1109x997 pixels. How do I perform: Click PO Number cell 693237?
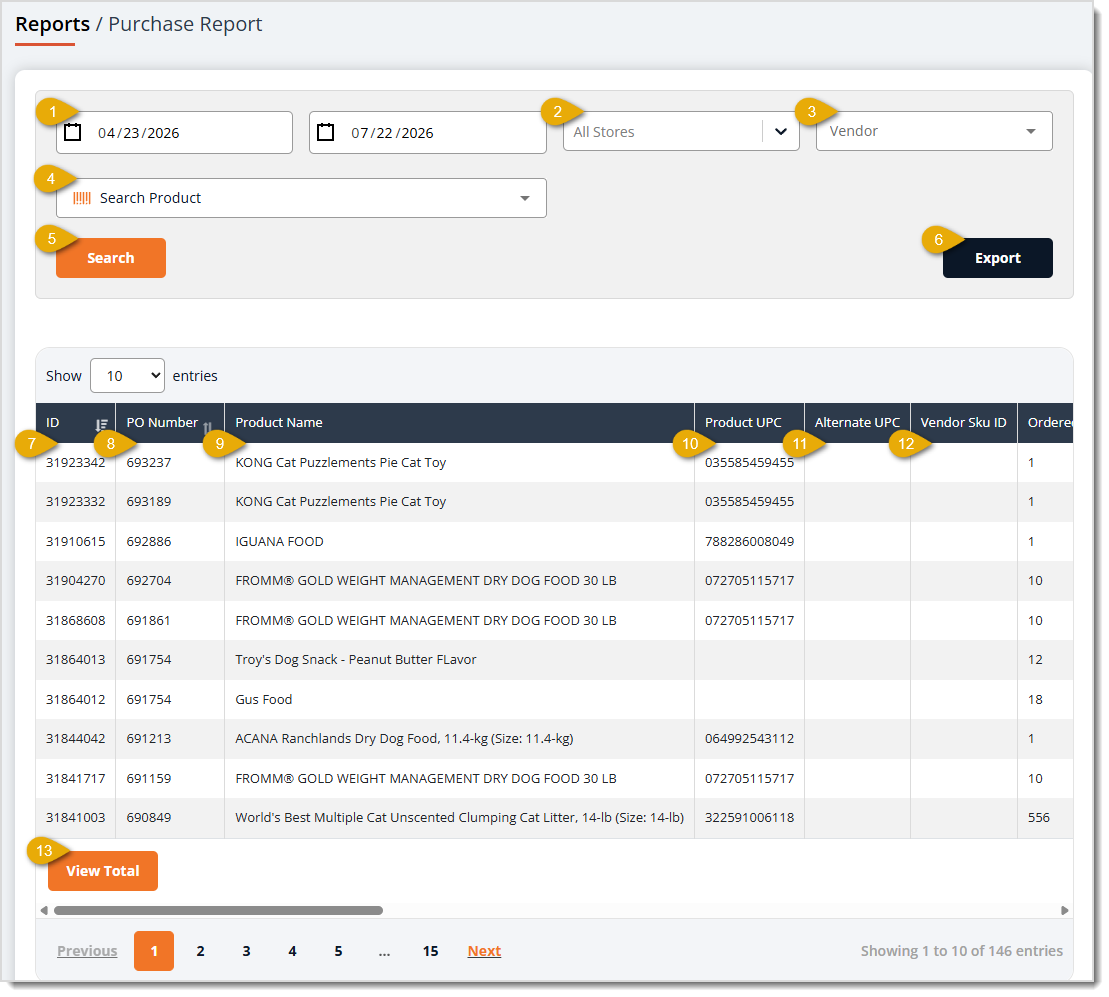tap(149, 462)
